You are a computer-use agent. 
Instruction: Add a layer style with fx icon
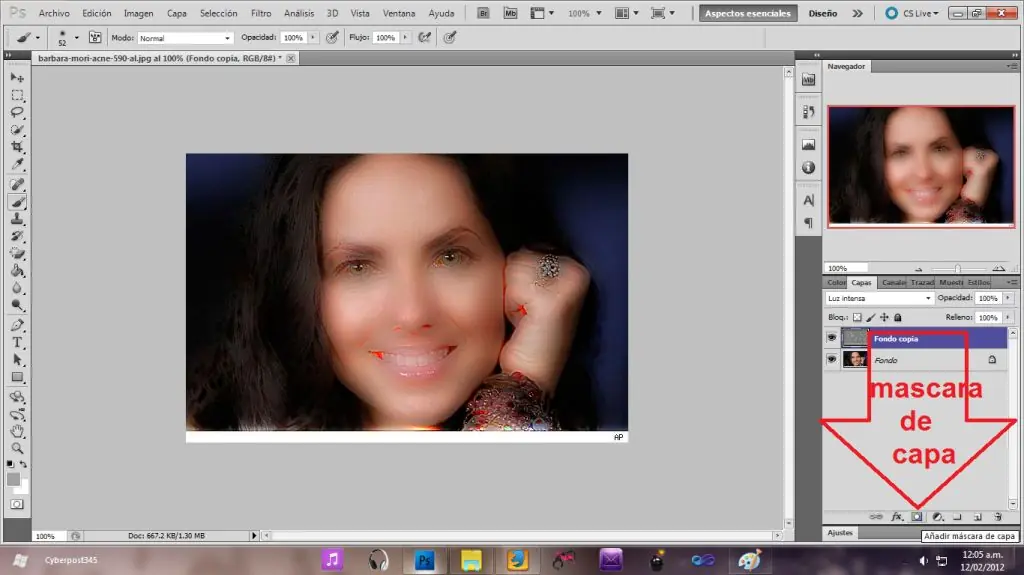click(x=897, y=517)
